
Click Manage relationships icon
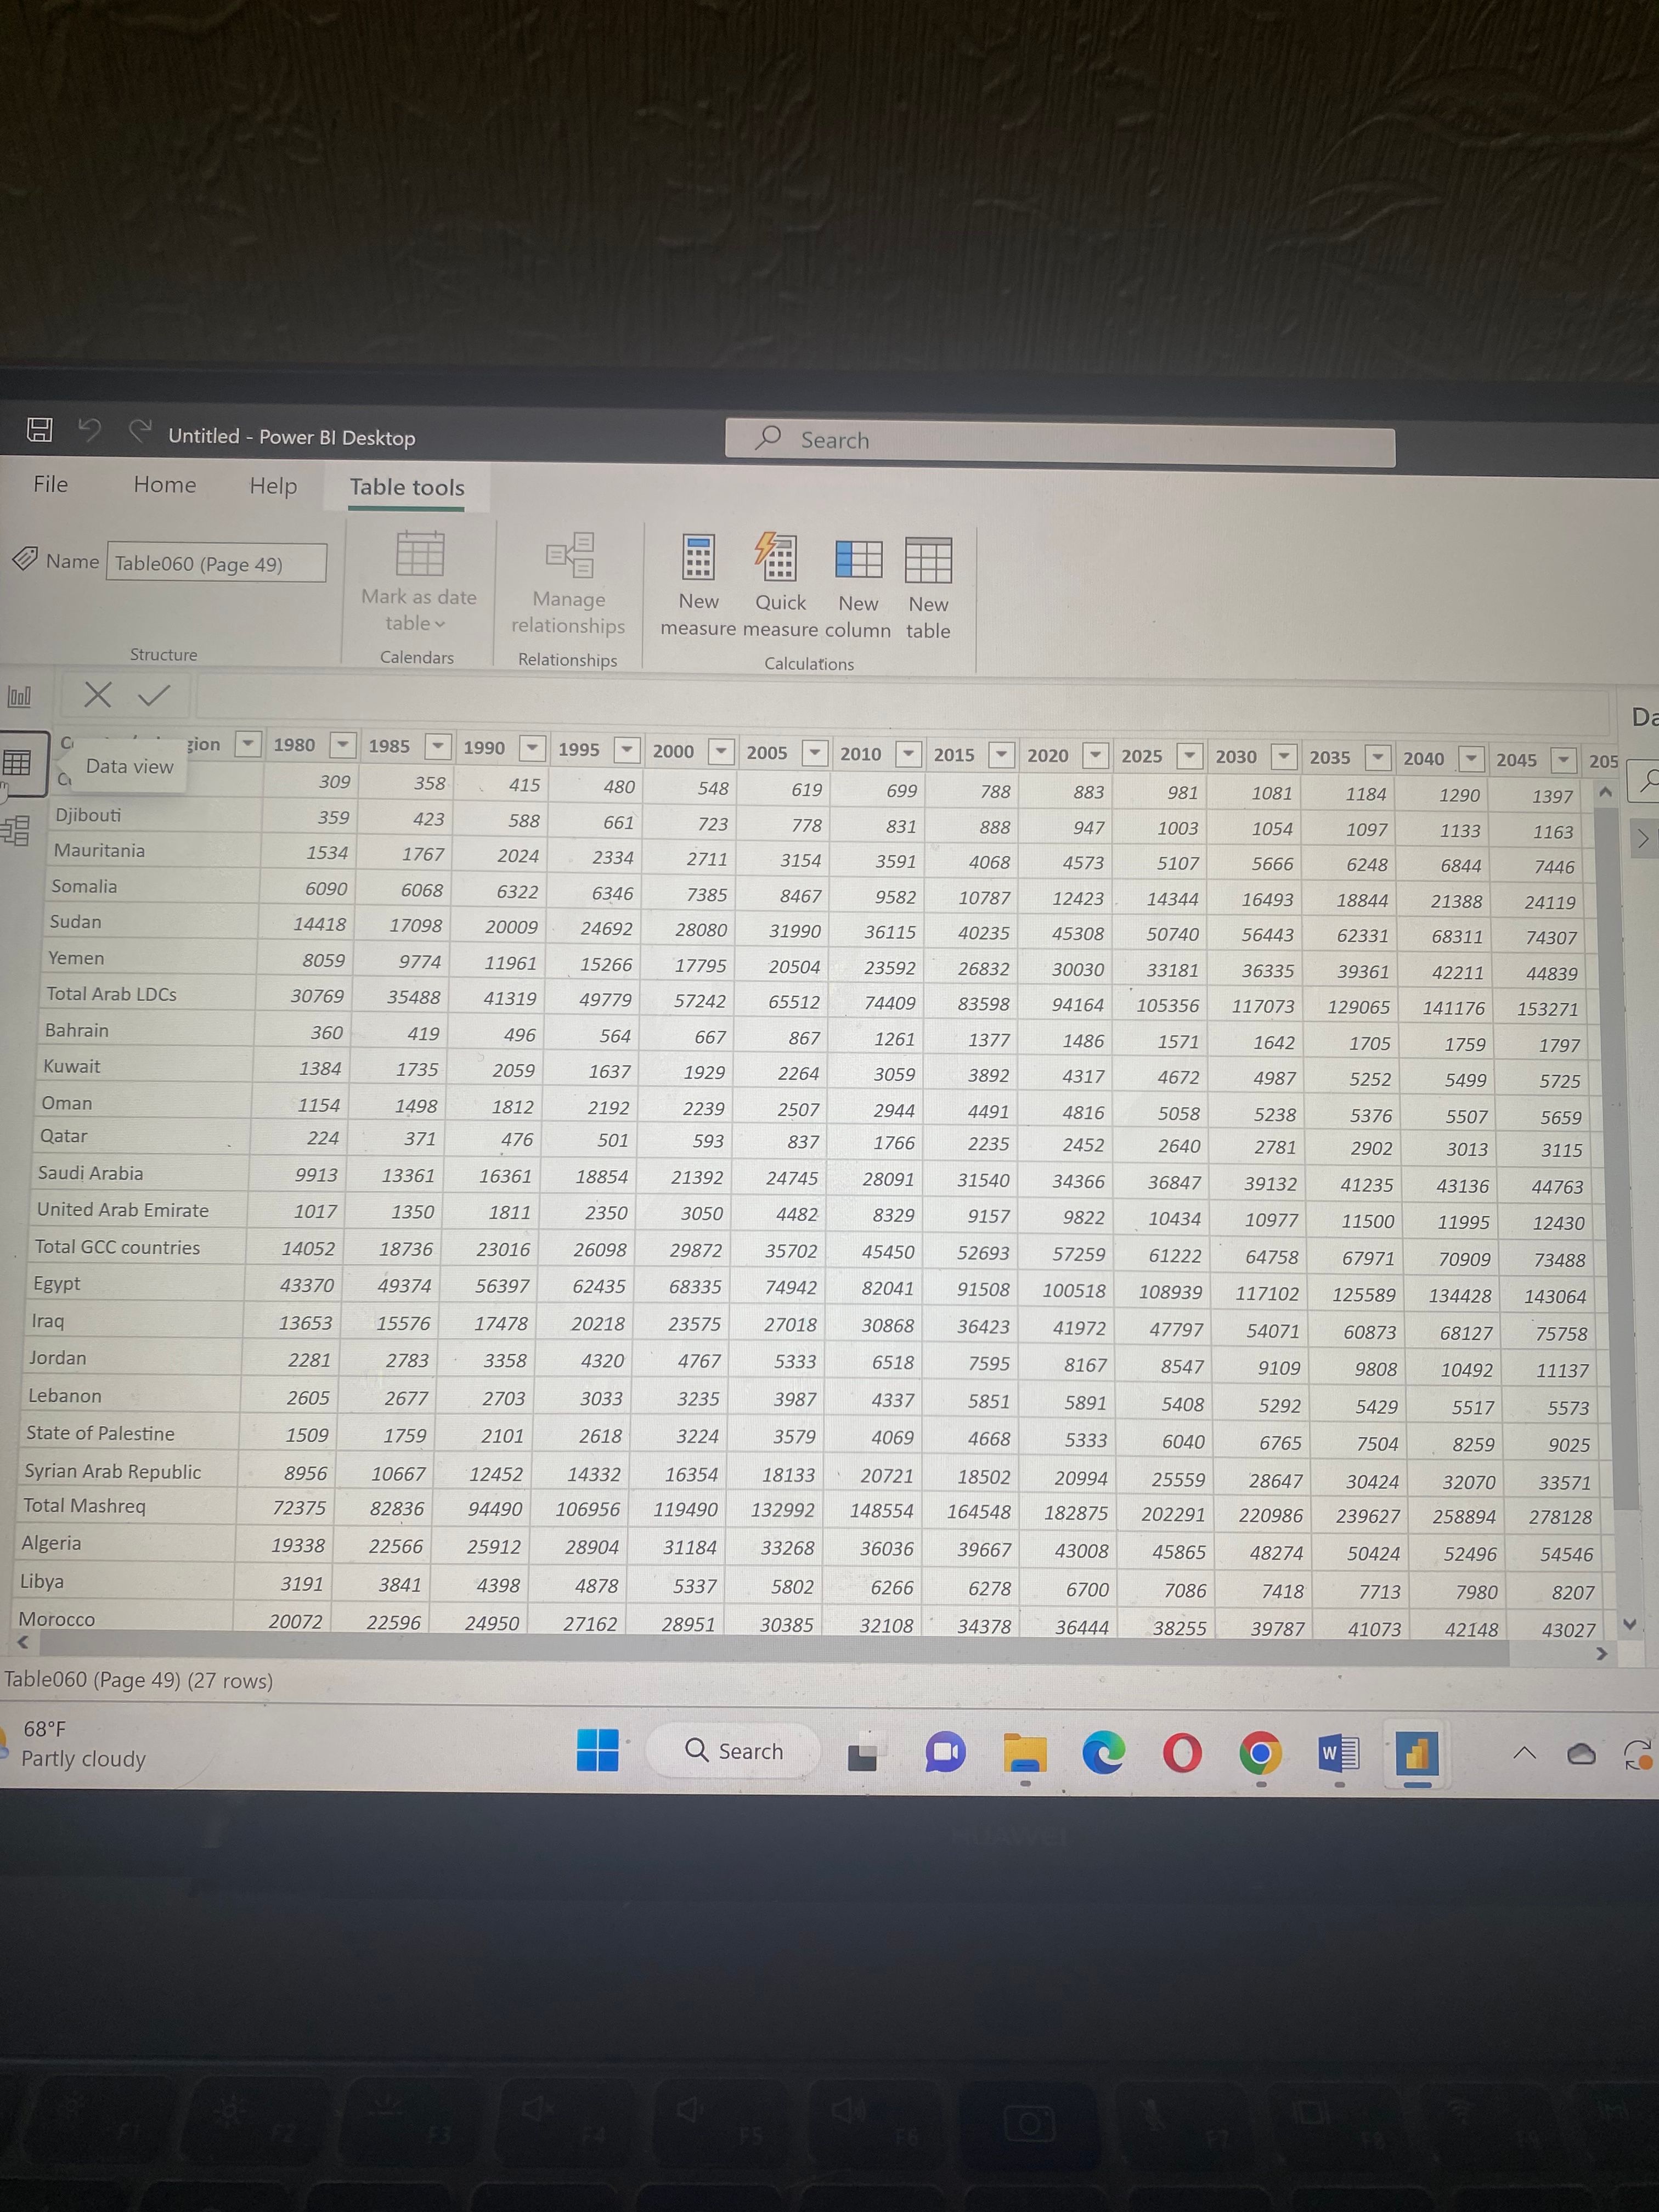(x=569, y=555)
